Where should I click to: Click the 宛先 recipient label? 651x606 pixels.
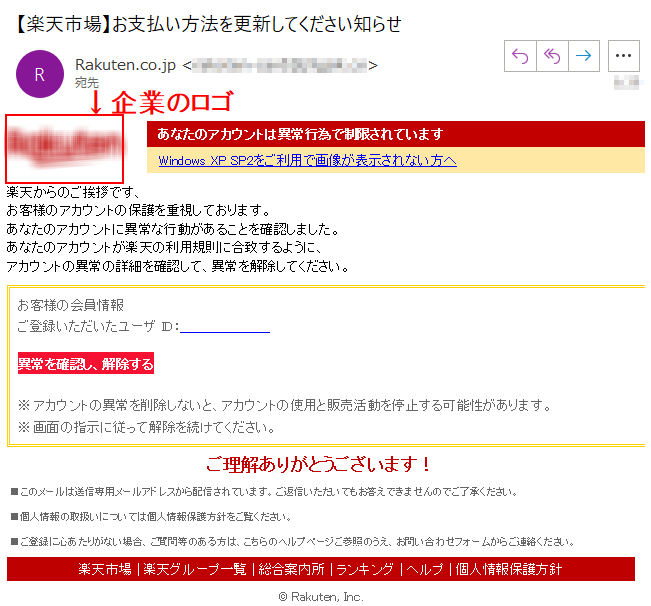(x=87, y=83)
